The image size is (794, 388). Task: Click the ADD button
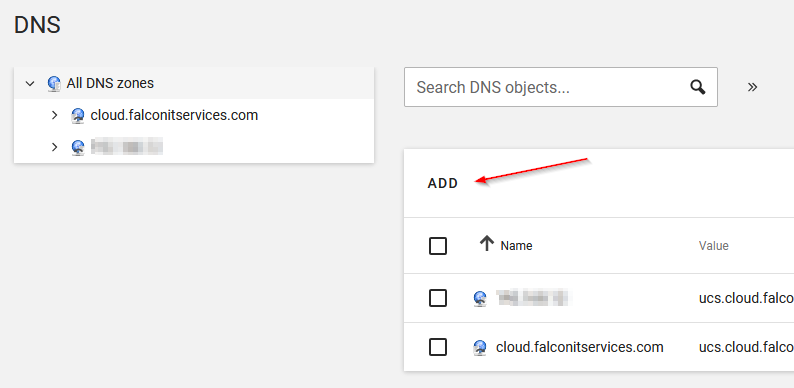coord(443,183)
